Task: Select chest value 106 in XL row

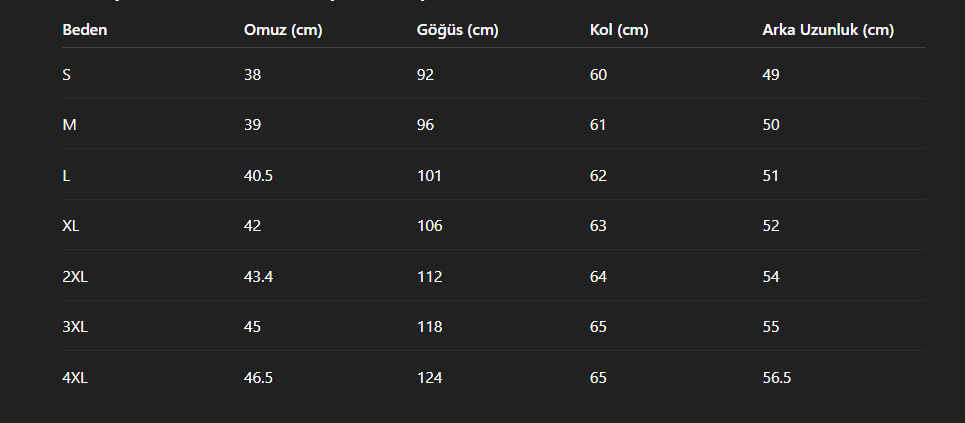Action: click(x=430, y=226)
